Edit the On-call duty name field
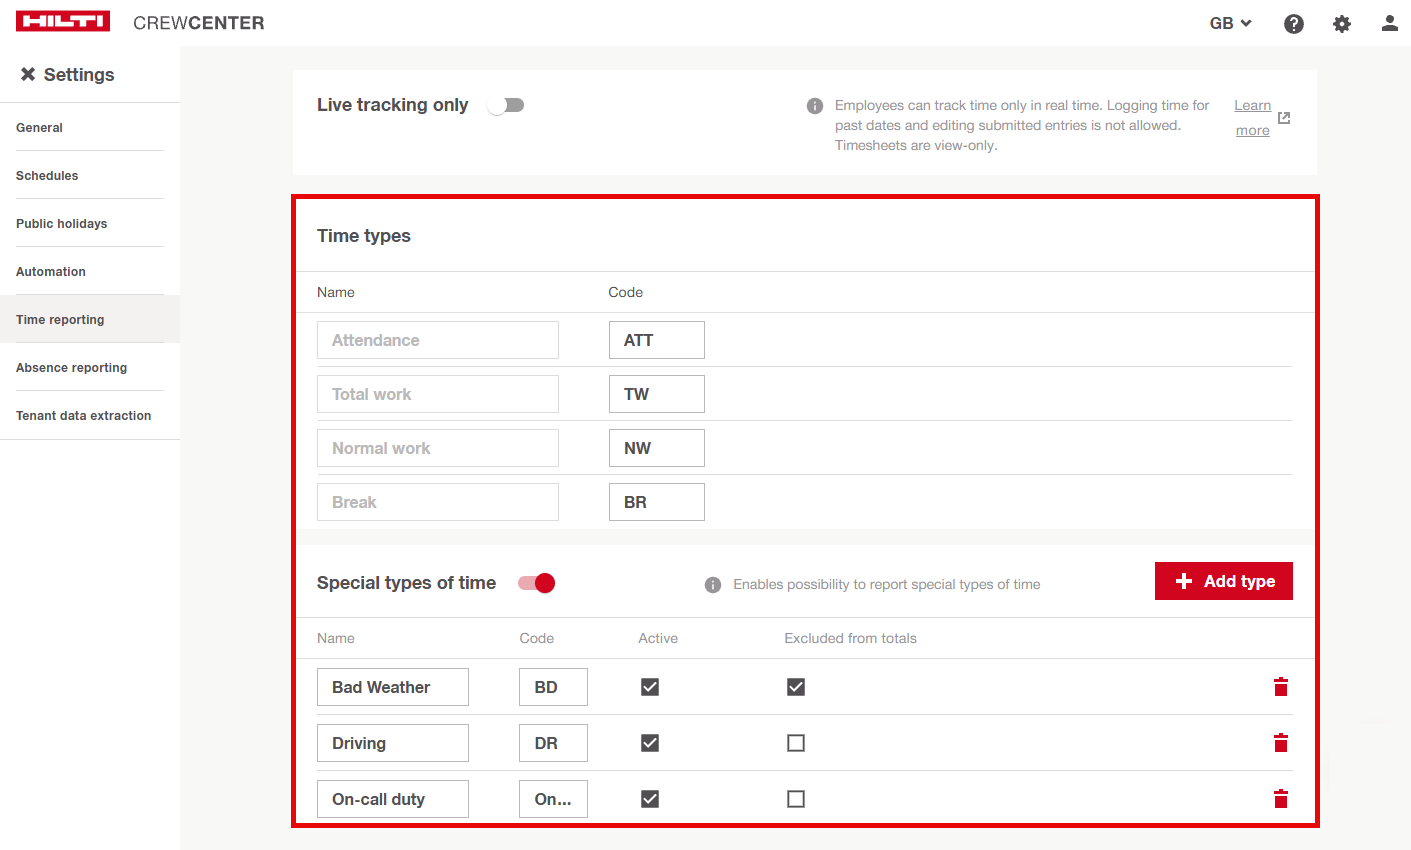The image size is (1411, 850). 393,799
